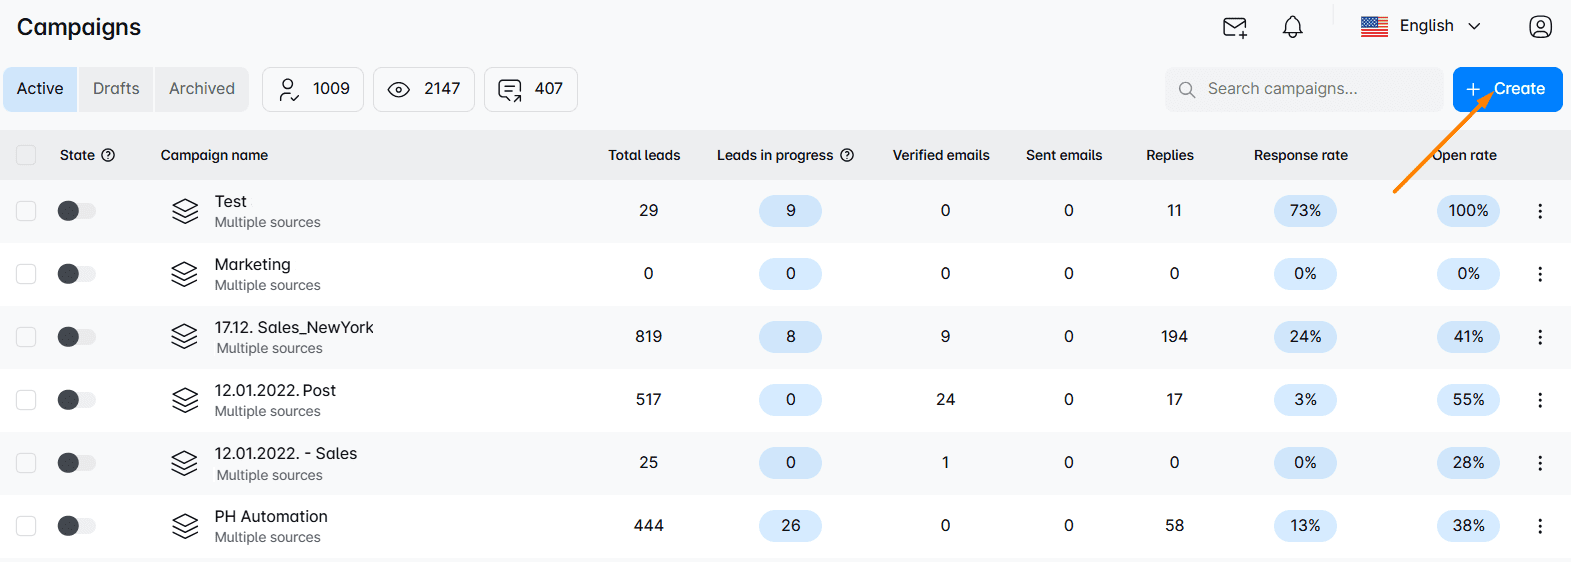Screen dimensions: 1571x562
Task: Open more options for 17.12. Sales_NewYork
Action: coord(1539,337)
